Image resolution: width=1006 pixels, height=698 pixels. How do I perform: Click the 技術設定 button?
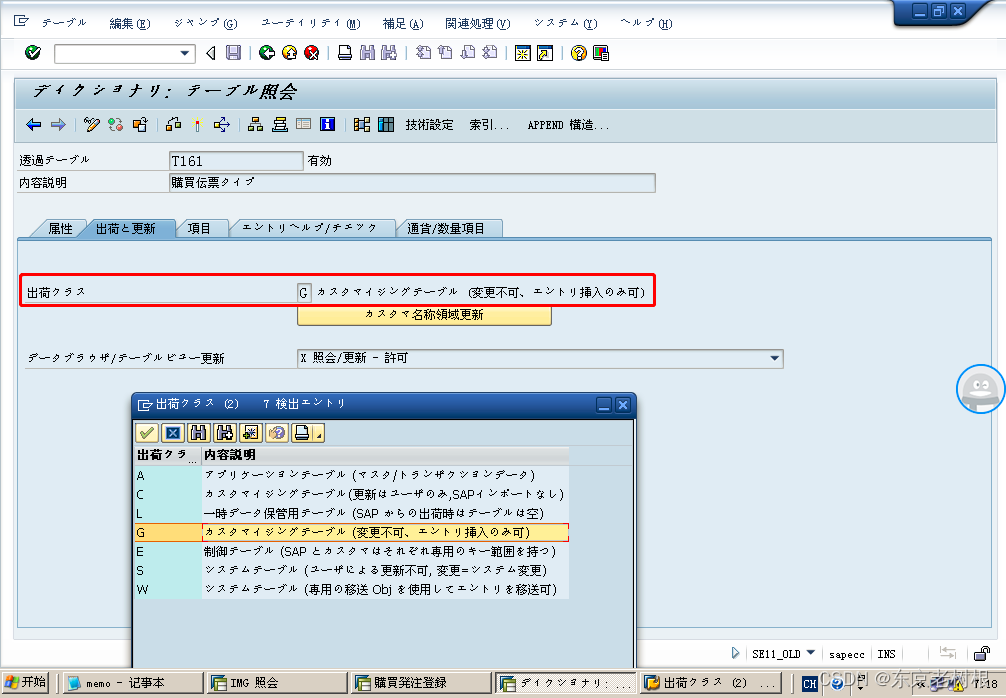pos(429,125)
